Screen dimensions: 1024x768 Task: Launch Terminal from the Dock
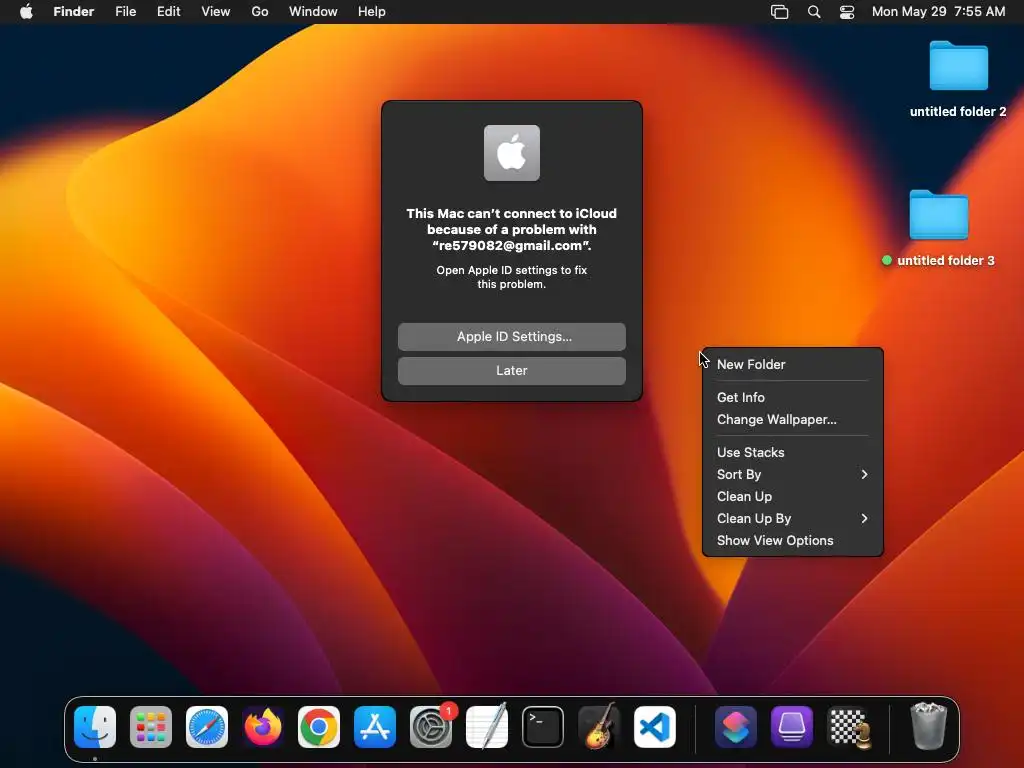(x=543, y=727)
